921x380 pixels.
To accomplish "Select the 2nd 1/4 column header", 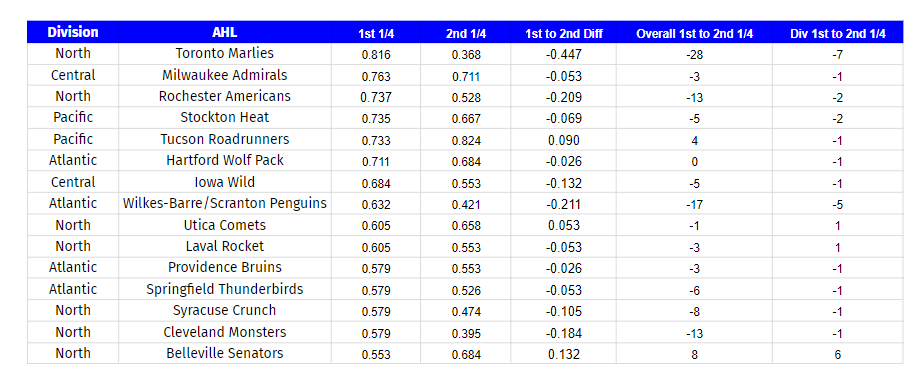I will [x=466, y=33].
